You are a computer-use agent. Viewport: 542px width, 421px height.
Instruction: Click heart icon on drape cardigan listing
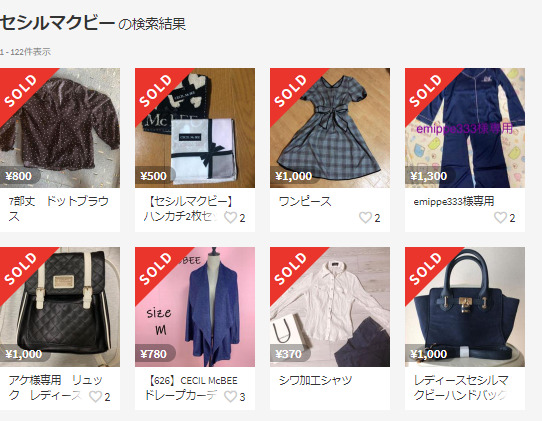[x=230, y=396]
